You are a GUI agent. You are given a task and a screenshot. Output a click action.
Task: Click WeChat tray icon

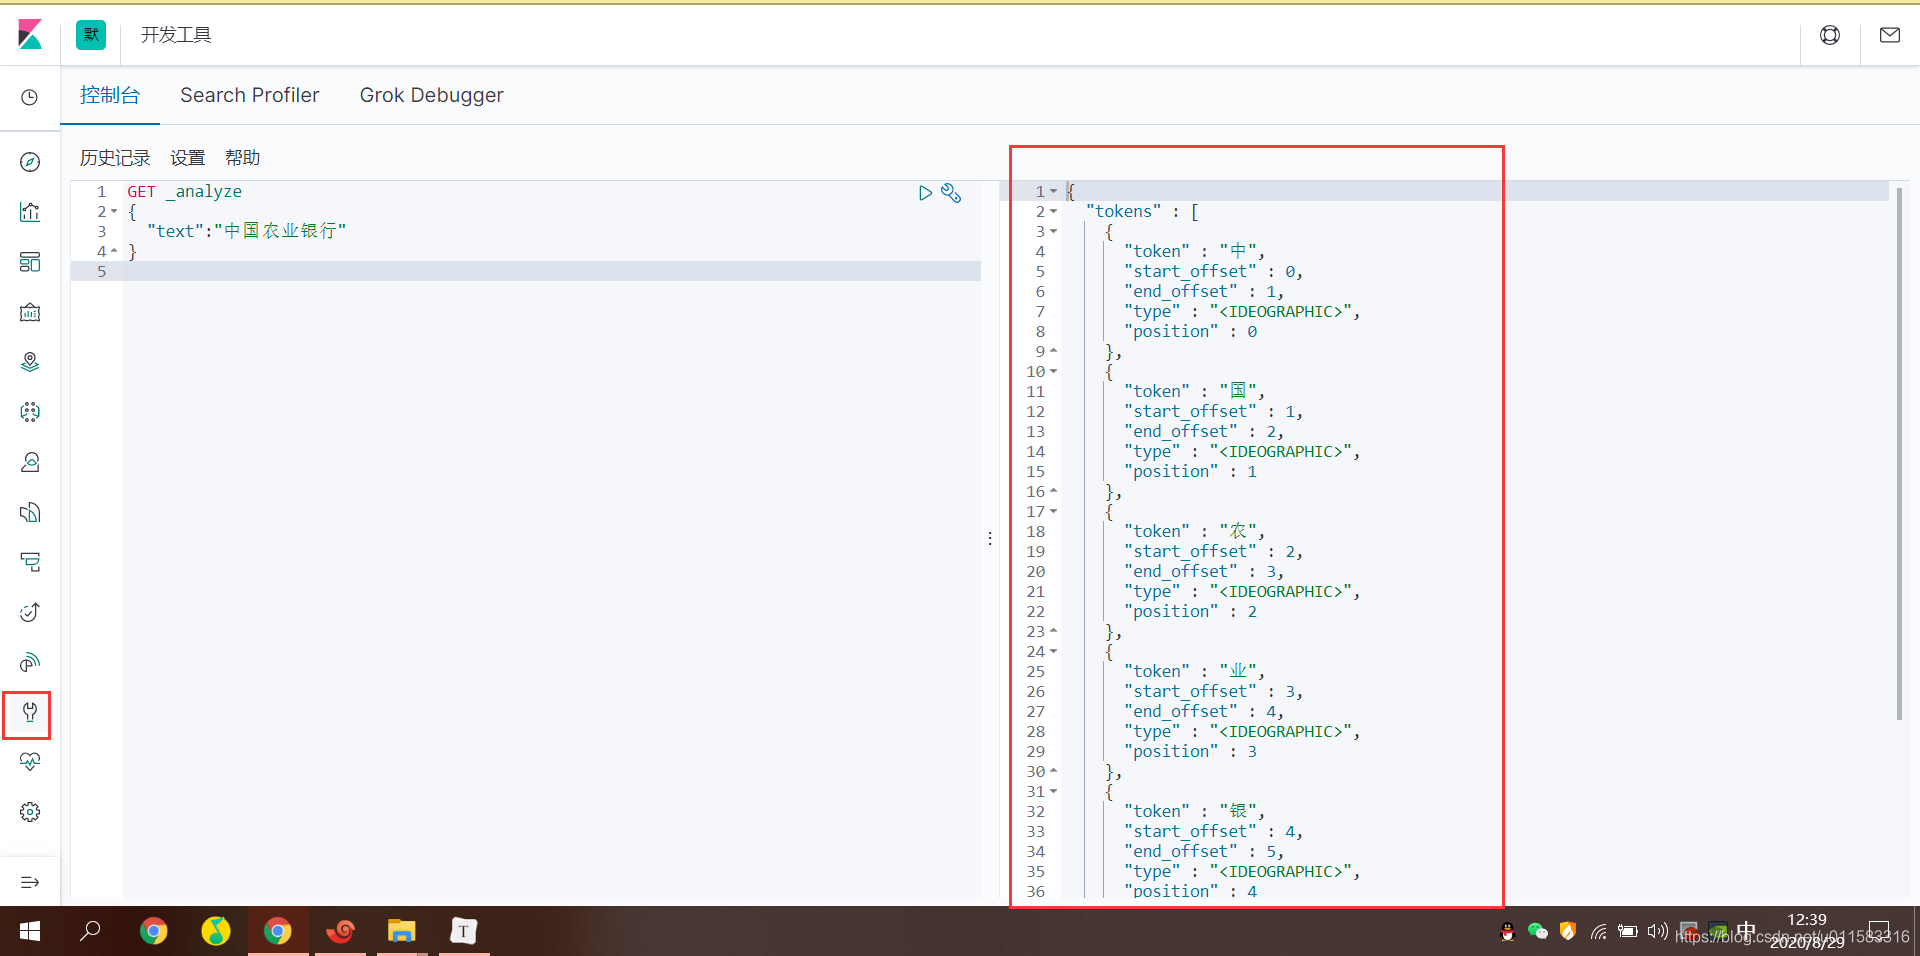[x=1538, y=932]
